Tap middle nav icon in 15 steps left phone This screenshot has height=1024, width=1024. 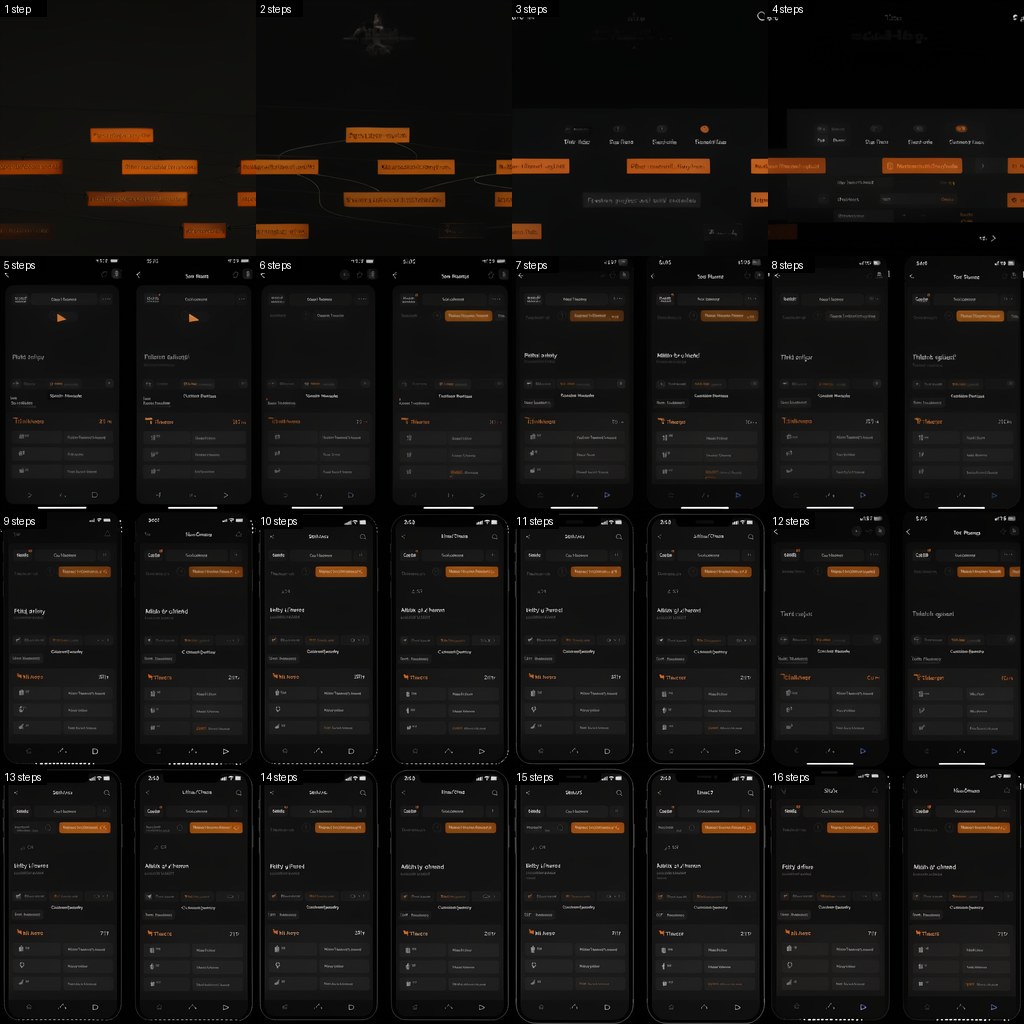574,1007
